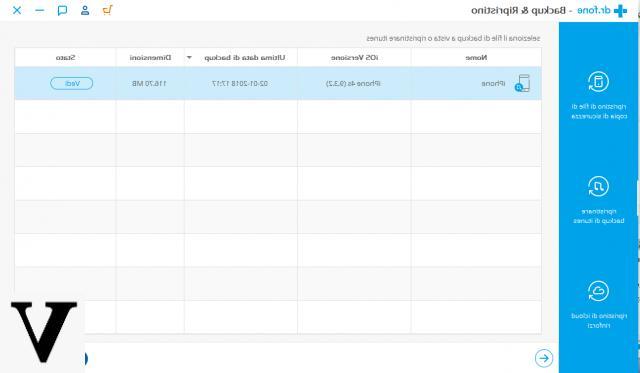The width and height of the screenshot is (640, 373).
Task: Click the Stato column header
Action: 65,58
